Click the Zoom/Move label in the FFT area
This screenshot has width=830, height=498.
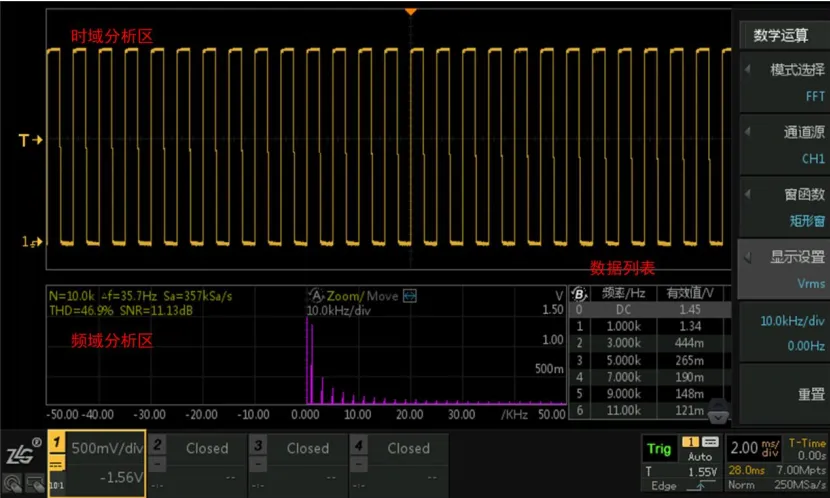362,296
